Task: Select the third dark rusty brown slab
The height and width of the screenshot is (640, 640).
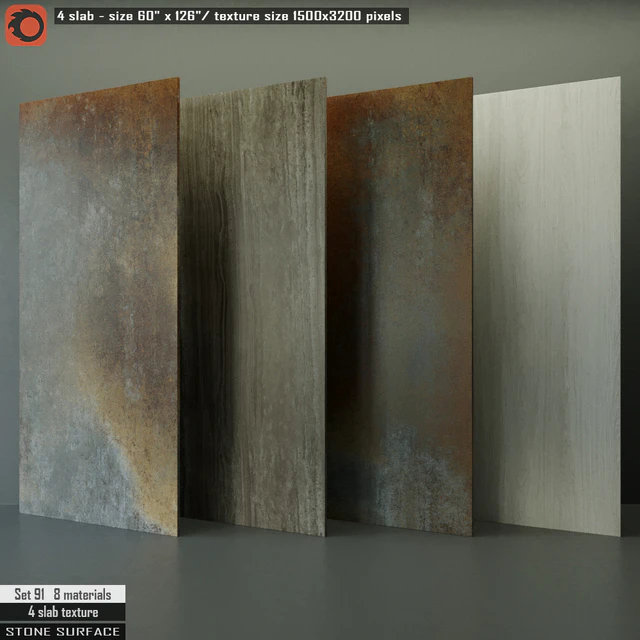Action: [x=400, y=306]
